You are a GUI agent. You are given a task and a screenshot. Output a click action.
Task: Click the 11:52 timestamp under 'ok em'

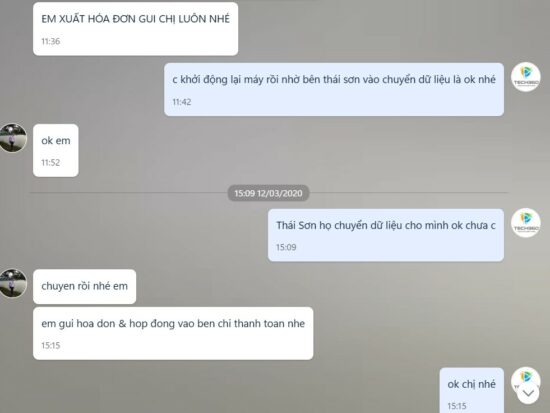51,162
